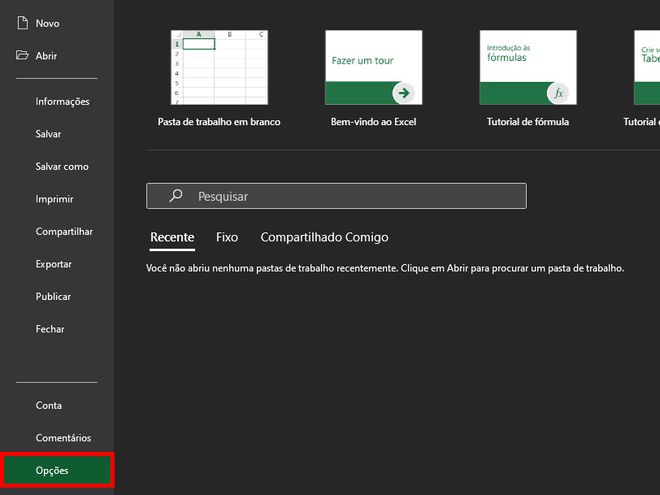This screenshot has height=495, width=660.
Task: Switch to the Recente tab
Action: [x=172, y=237]
